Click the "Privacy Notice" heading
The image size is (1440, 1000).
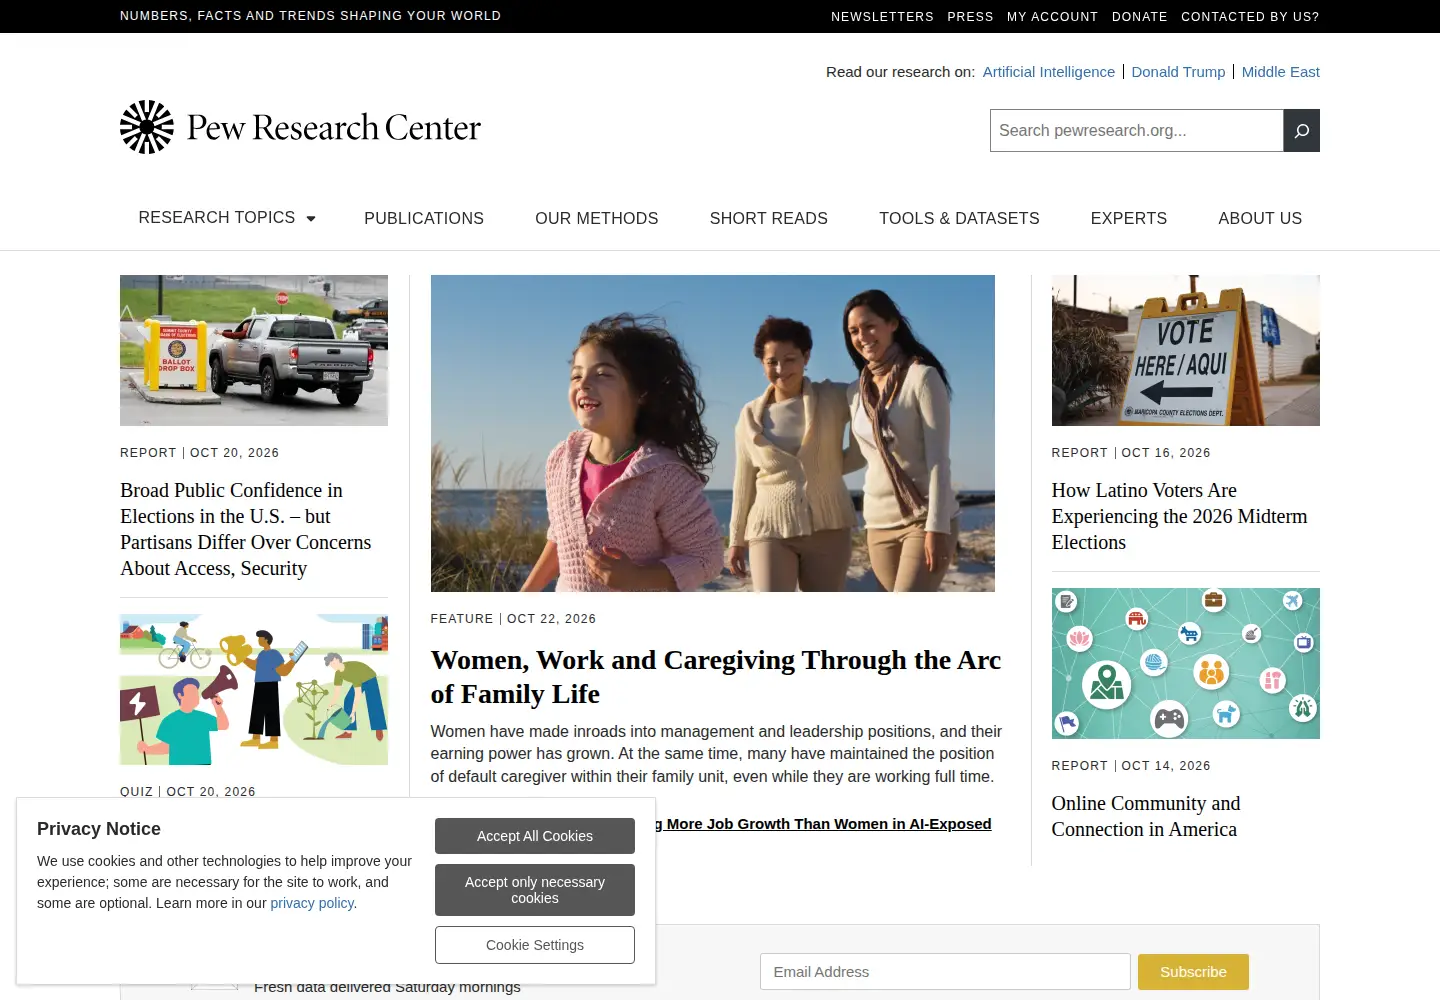[99, 829]
